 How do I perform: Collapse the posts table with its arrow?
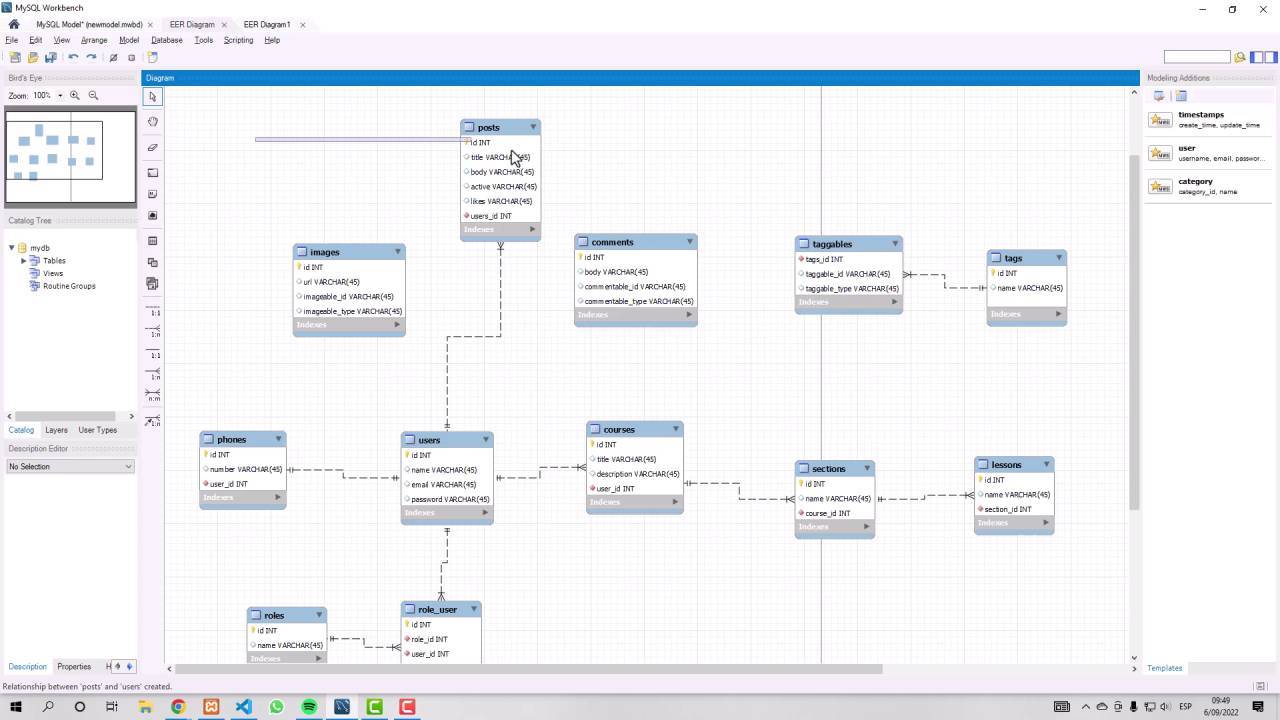click(533, 127)
